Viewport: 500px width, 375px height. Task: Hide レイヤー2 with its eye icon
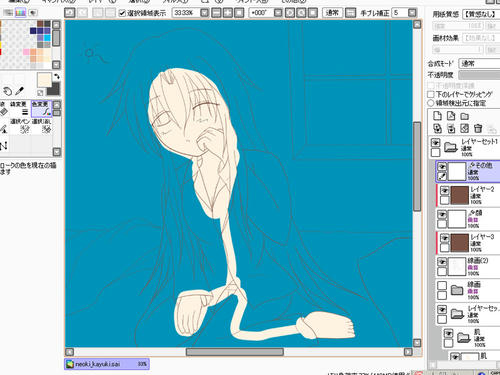[x=445, y=191]
